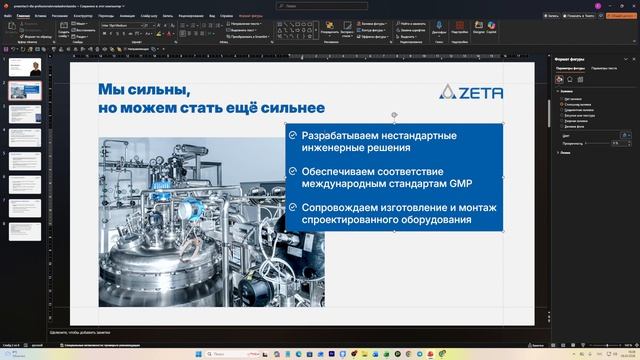Screen dimensions: 640x360
Task: Collapse the Fill (Заливка) section
Action: click(566, 91)
